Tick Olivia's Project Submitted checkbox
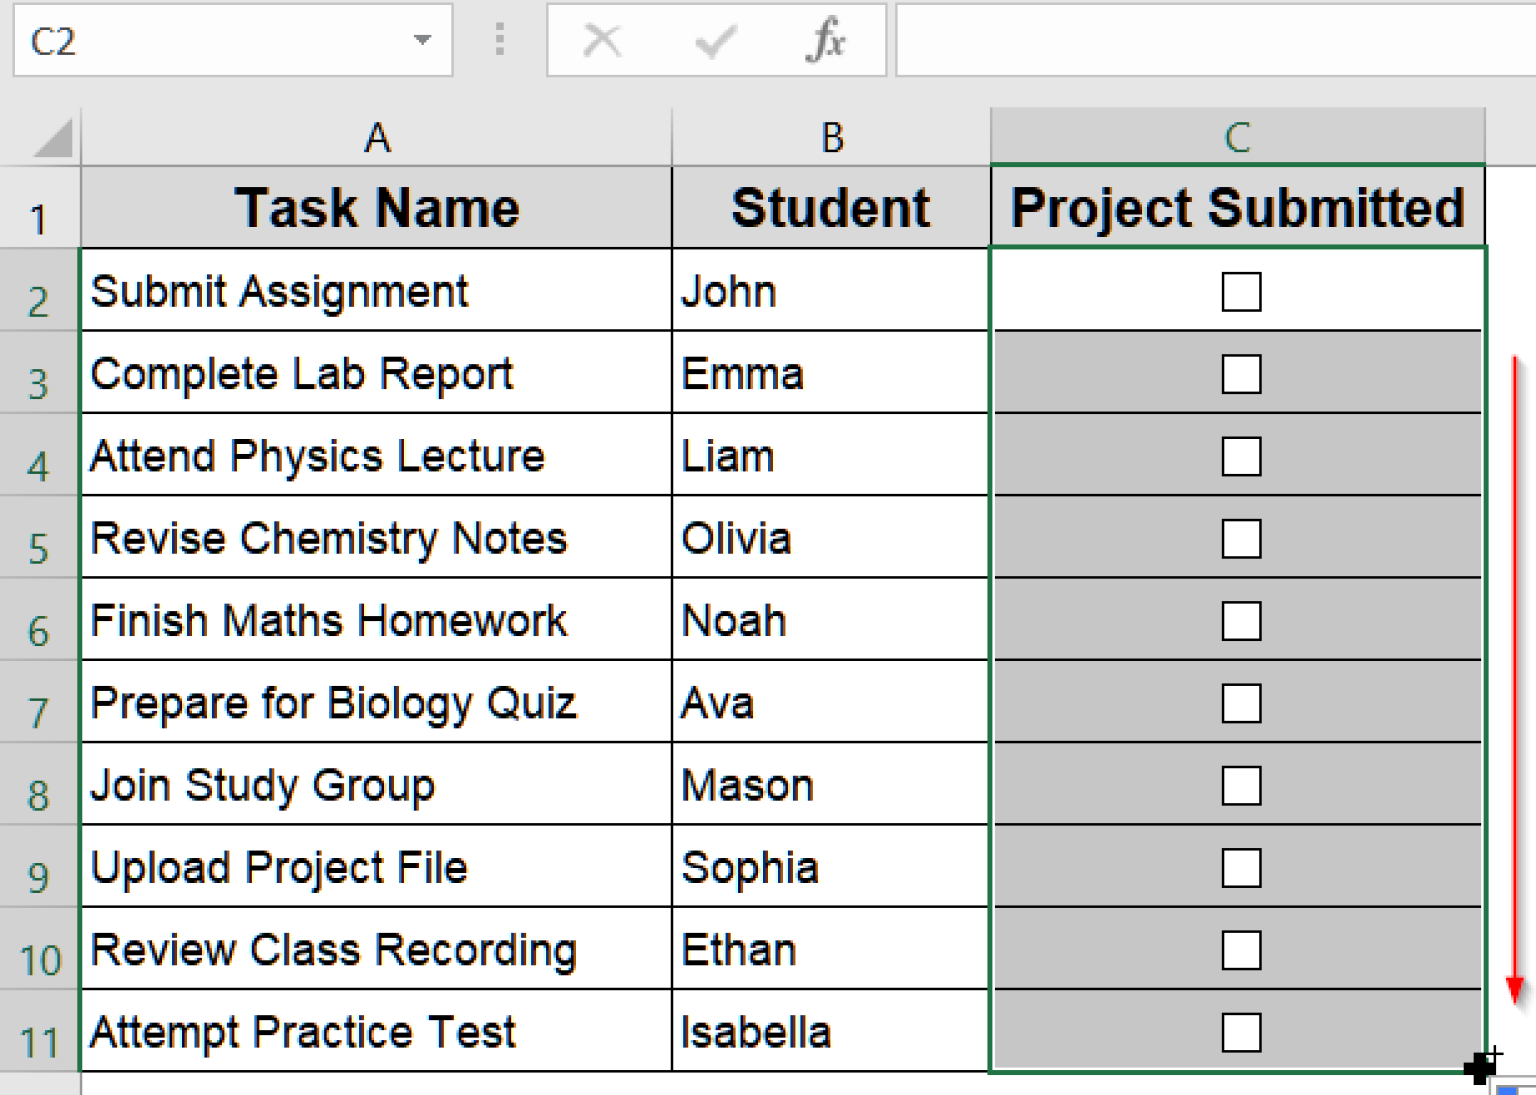Screen dimensions: 1536x1095 1241,539
